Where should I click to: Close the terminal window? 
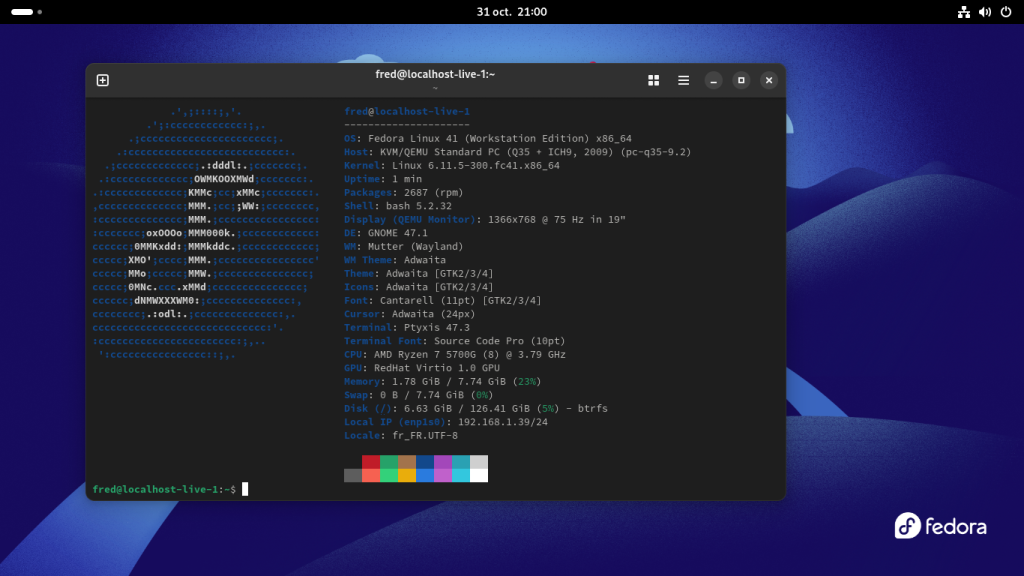(769, 80)
